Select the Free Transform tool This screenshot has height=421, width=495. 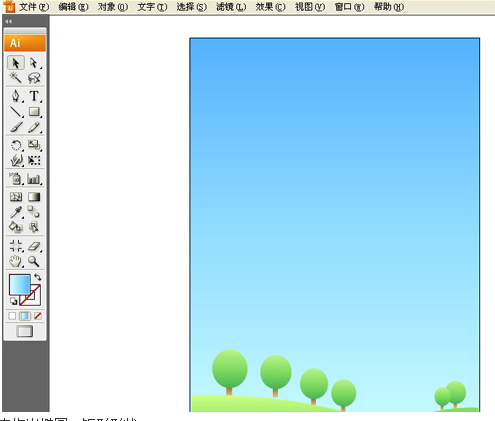click(x=34, y=160)
